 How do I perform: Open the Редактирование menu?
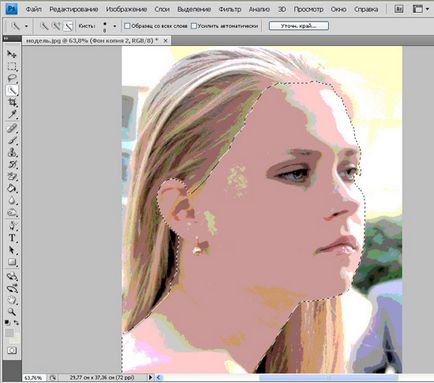74,9
